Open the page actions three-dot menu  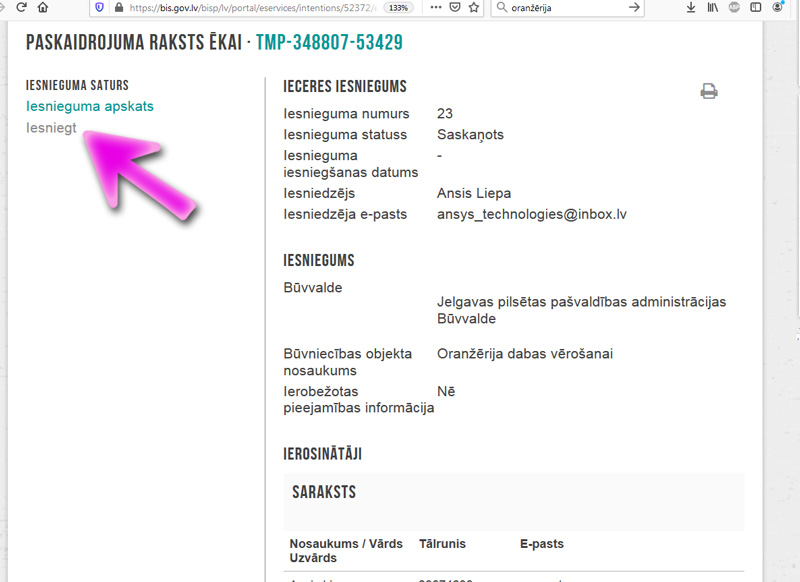coord(434,7)
